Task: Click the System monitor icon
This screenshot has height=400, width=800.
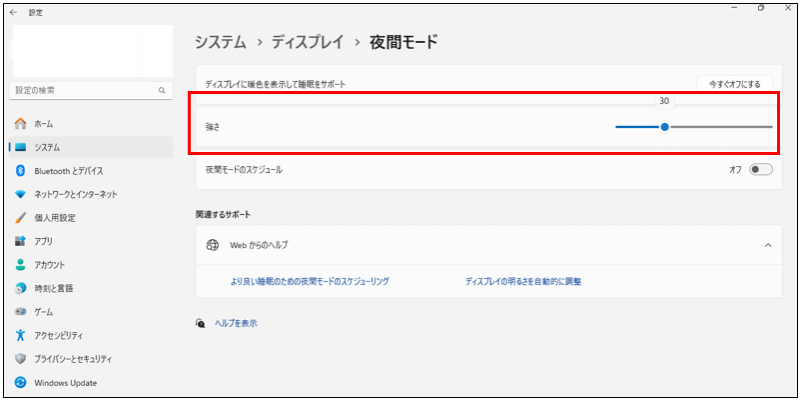Action: [x=20, y=147]
